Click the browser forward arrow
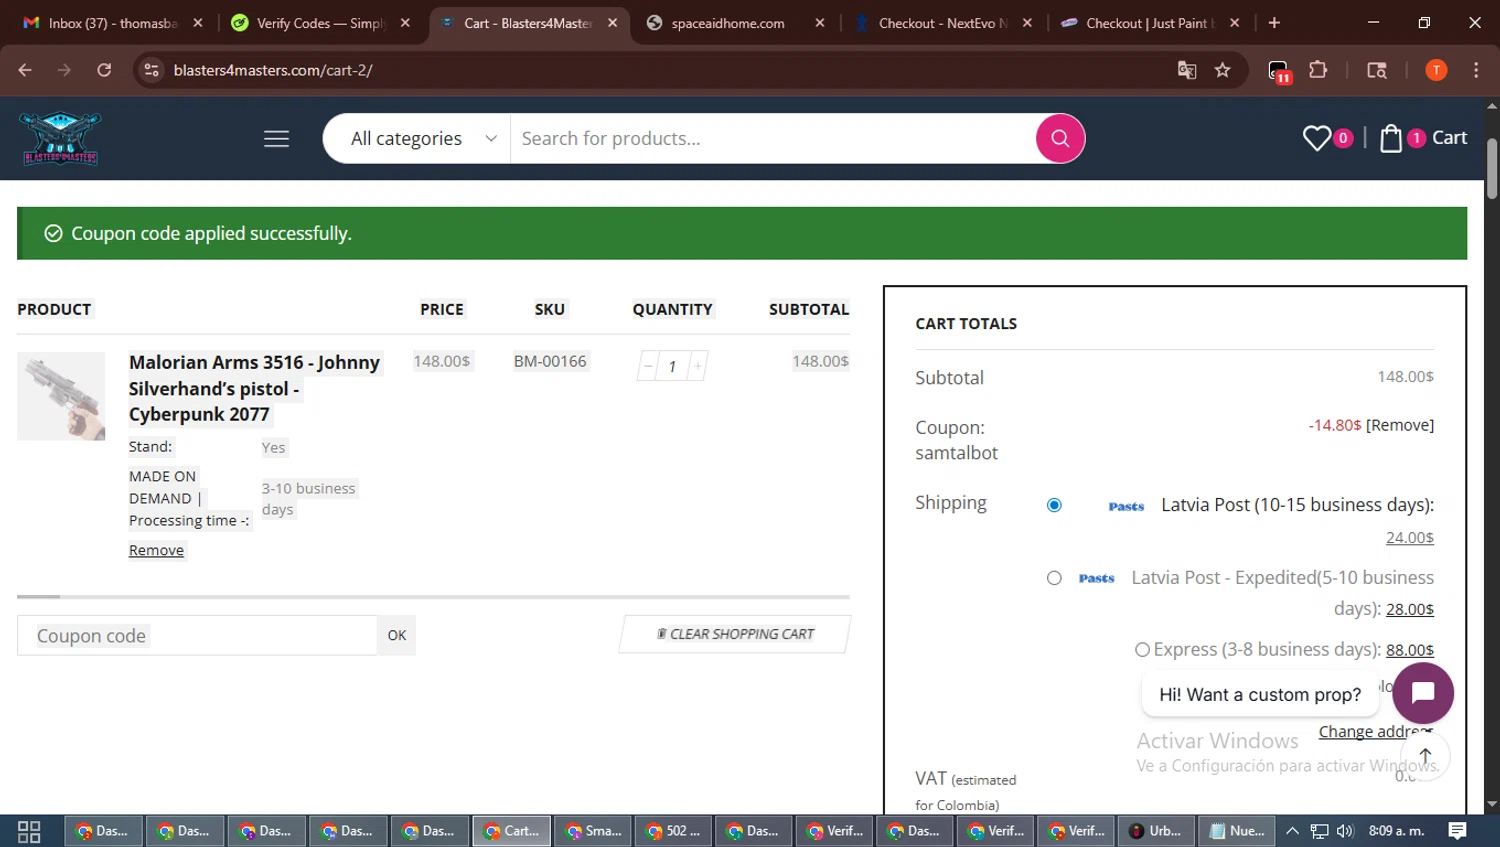The height and width of the screenshot is (847, 1500). (x=64, y=70)
